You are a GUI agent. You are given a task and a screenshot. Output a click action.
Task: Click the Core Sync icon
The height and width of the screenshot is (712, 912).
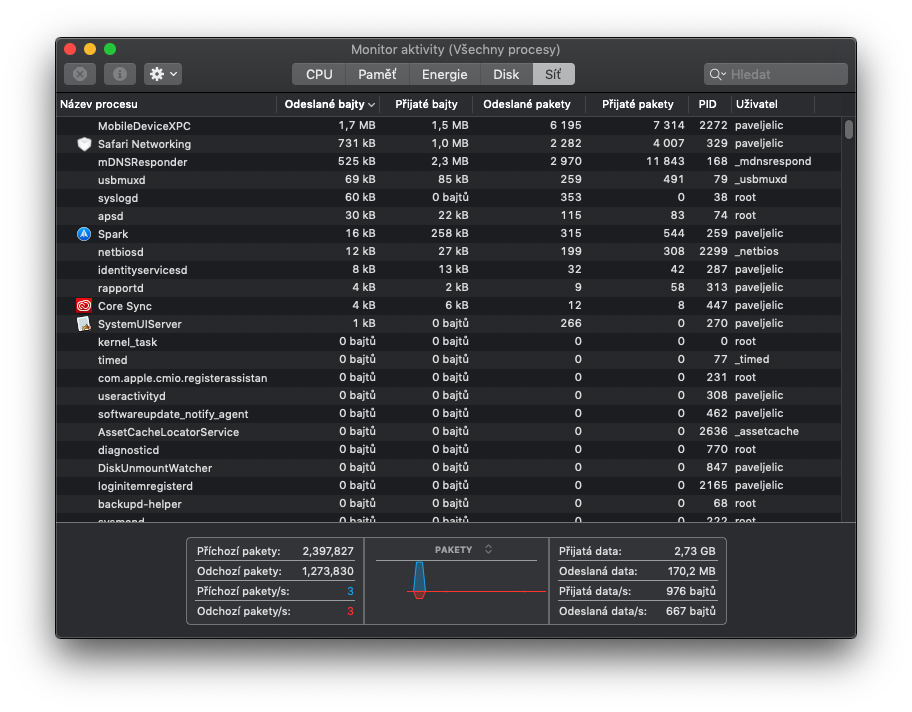tap(84, 306)
